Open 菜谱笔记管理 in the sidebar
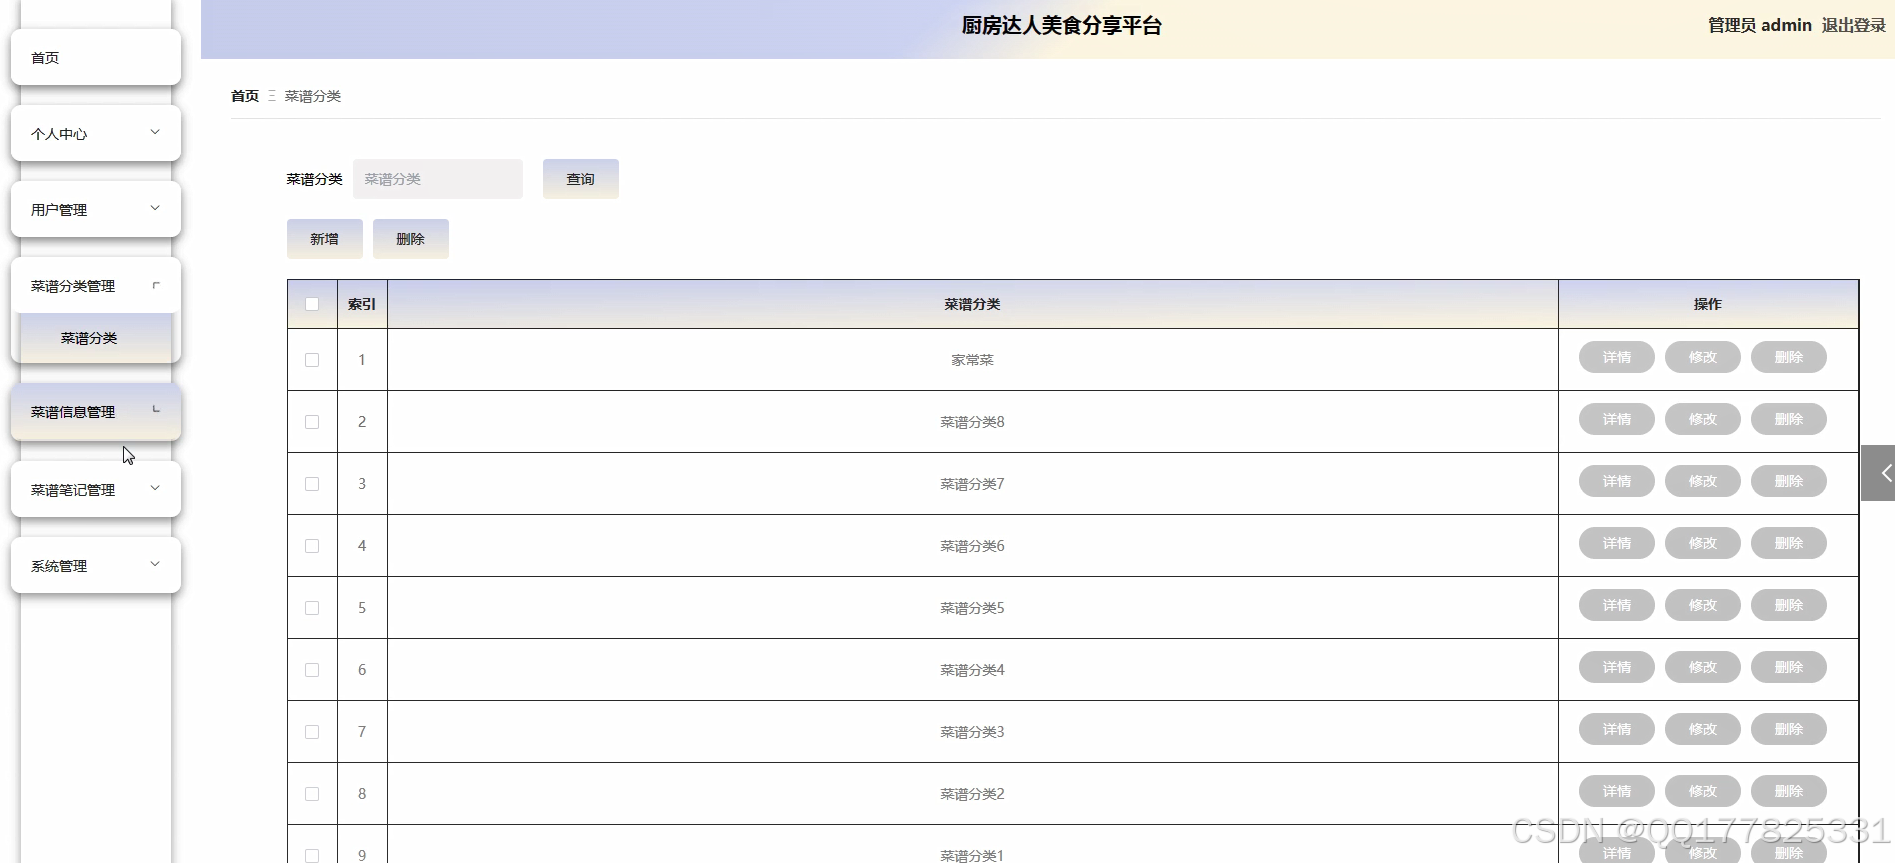Viewport: 1895px width, 863px height. coord(96,489)
